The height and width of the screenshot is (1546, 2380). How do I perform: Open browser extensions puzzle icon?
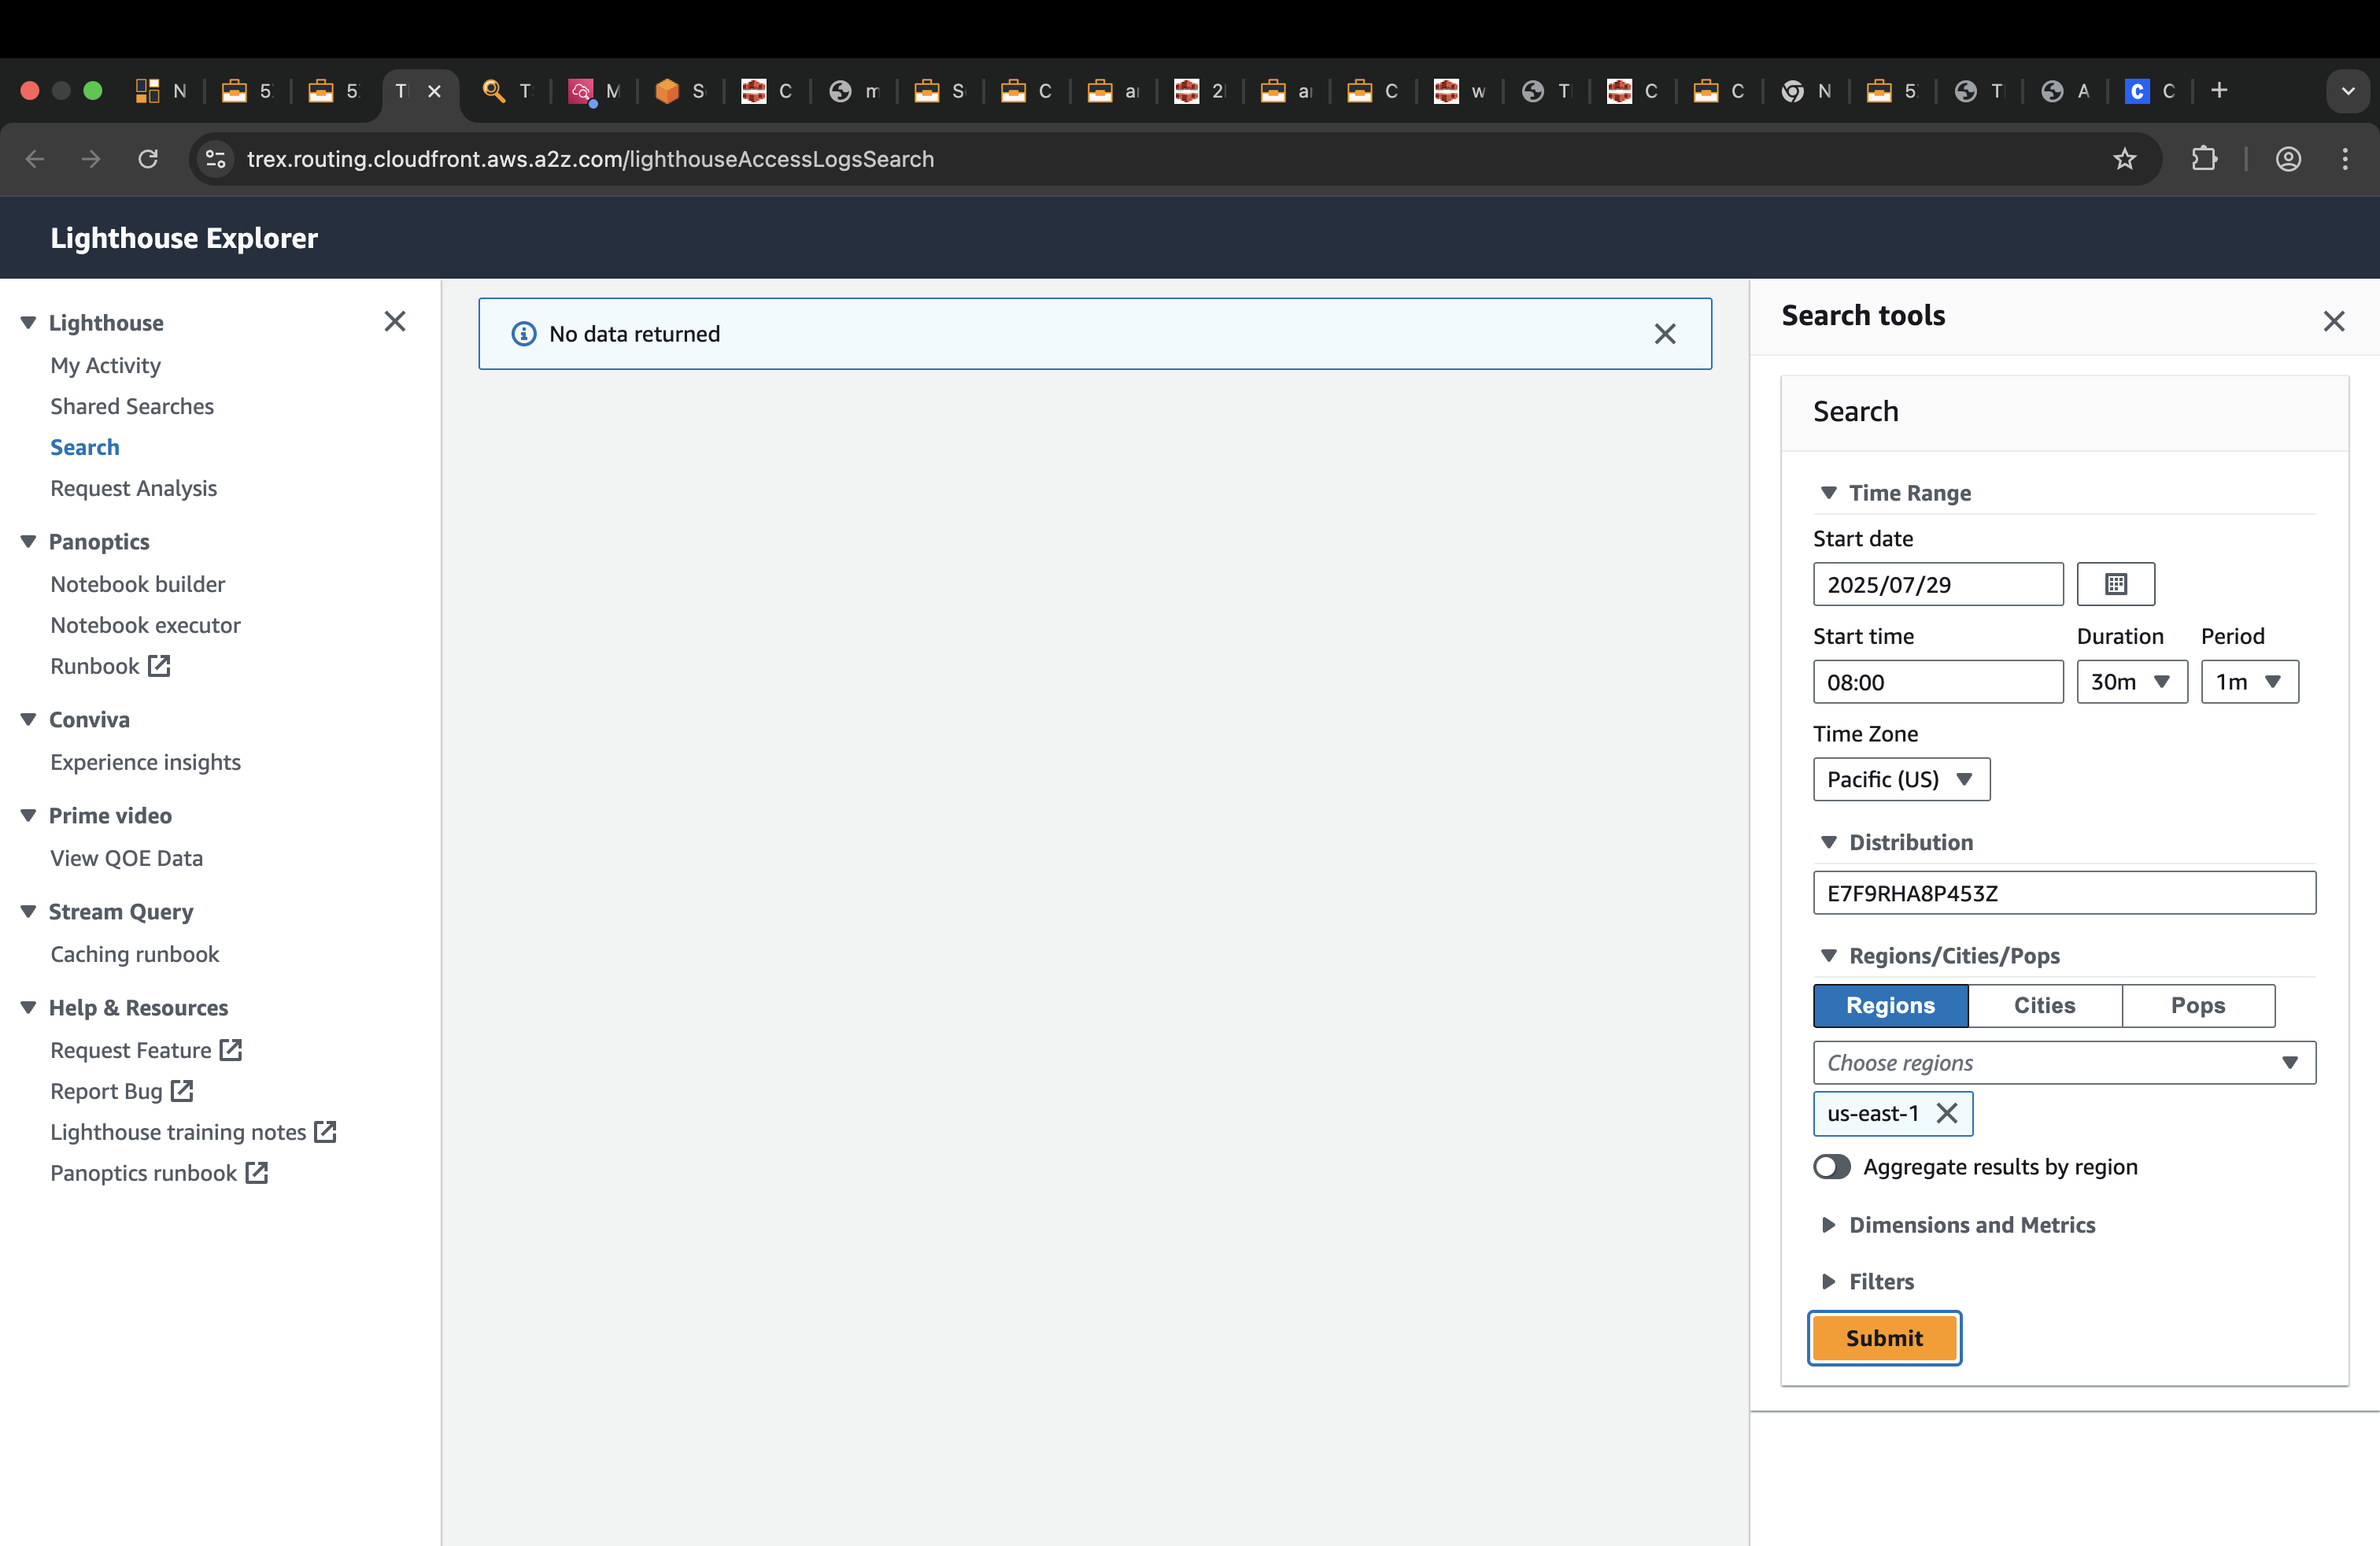[x=2204, y=159]
